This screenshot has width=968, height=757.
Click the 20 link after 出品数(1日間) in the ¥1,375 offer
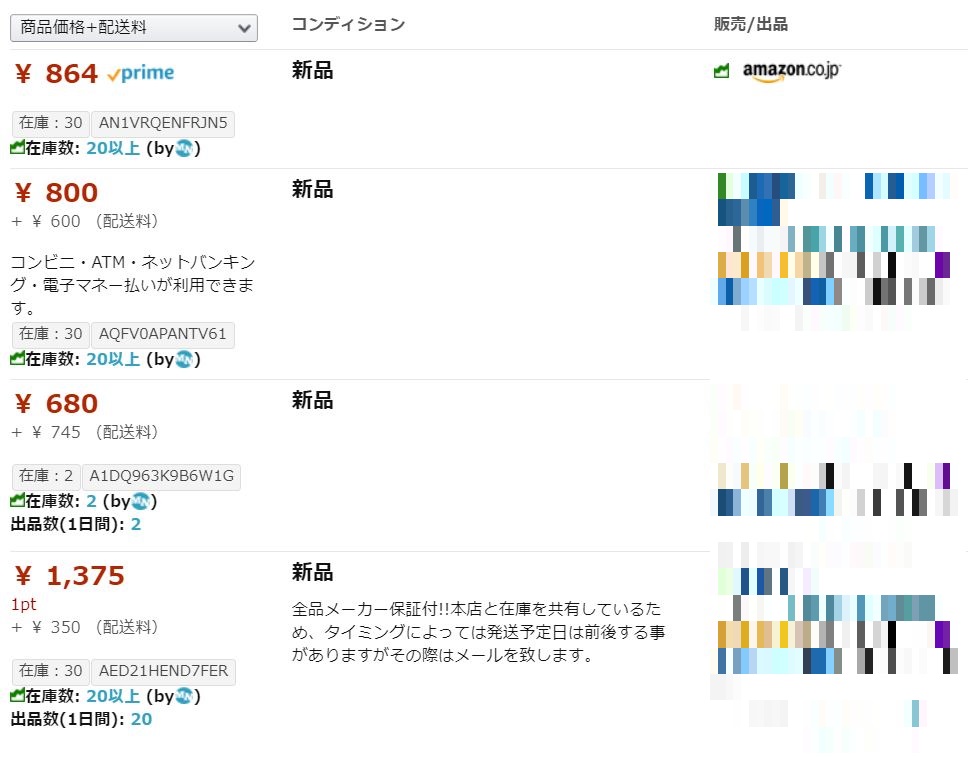click(x=141, y=719)
